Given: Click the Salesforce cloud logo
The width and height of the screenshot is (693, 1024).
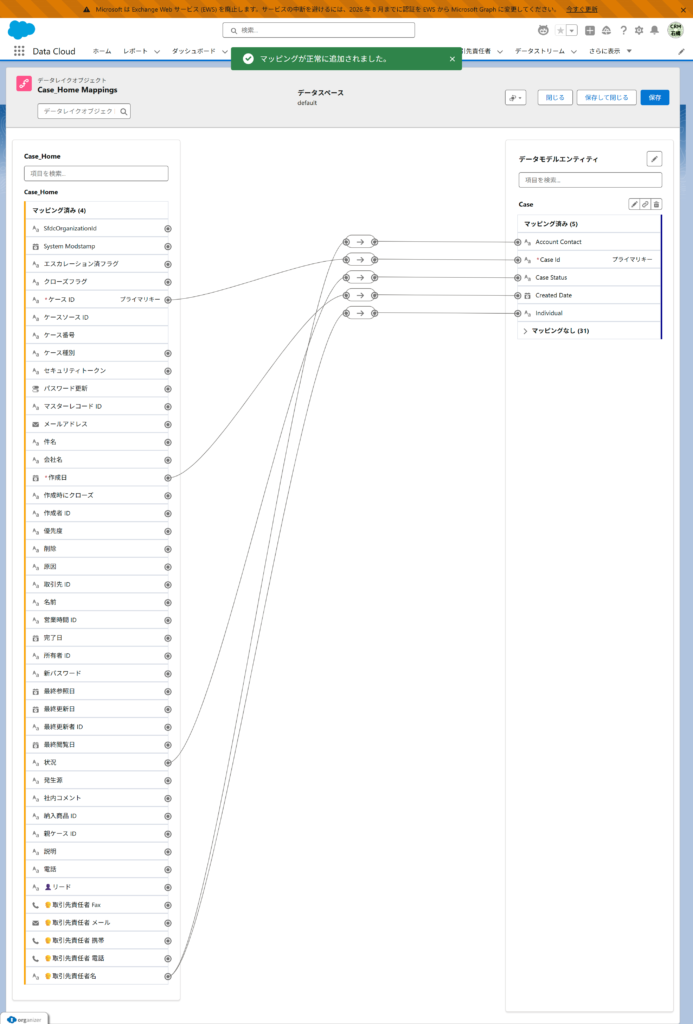Looking at the screenshot, I should coord(22,29).
